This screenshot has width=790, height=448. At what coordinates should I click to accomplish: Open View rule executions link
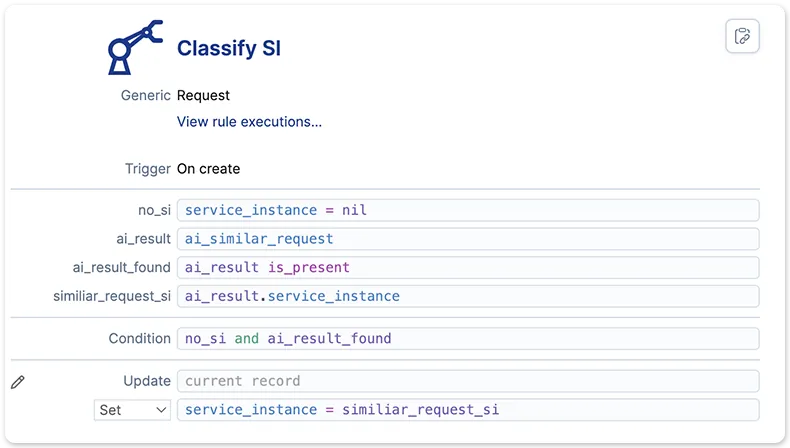point(249,121)
